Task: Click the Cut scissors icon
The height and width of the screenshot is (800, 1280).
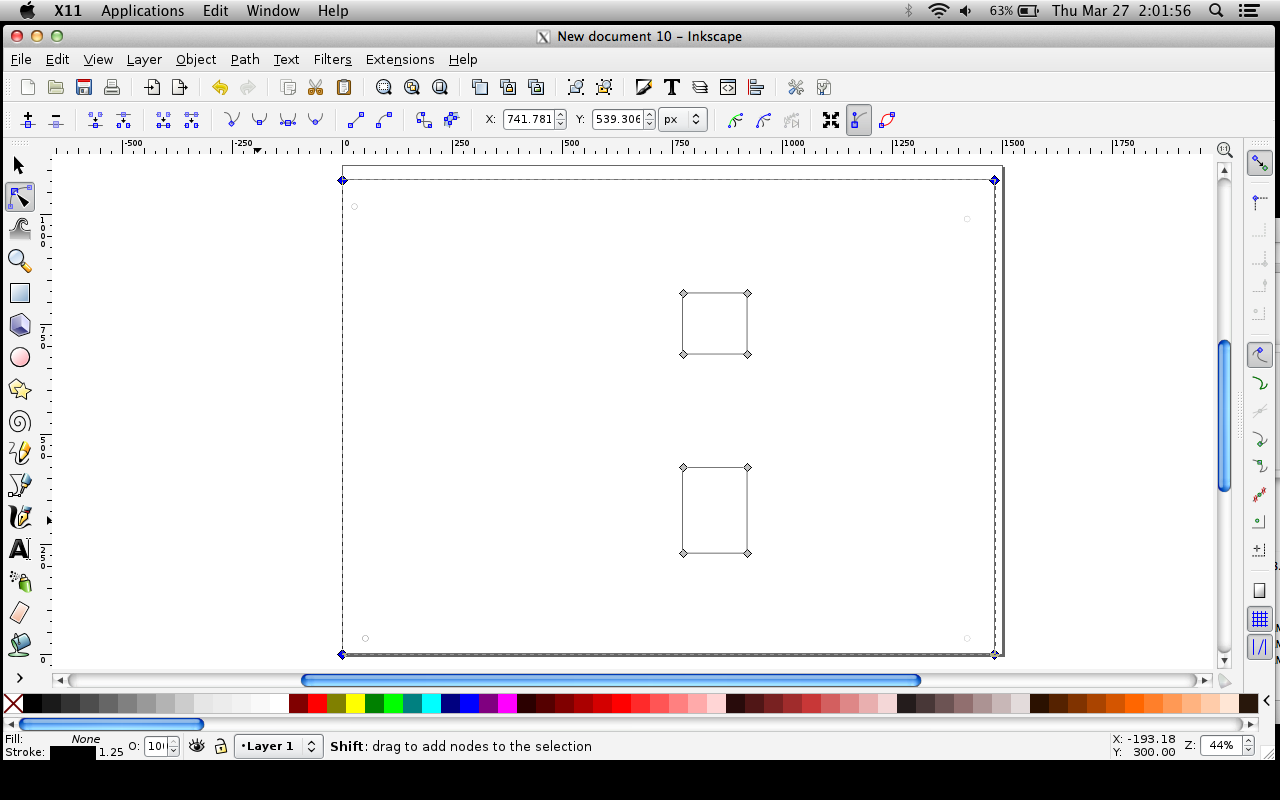Action: 315,87
